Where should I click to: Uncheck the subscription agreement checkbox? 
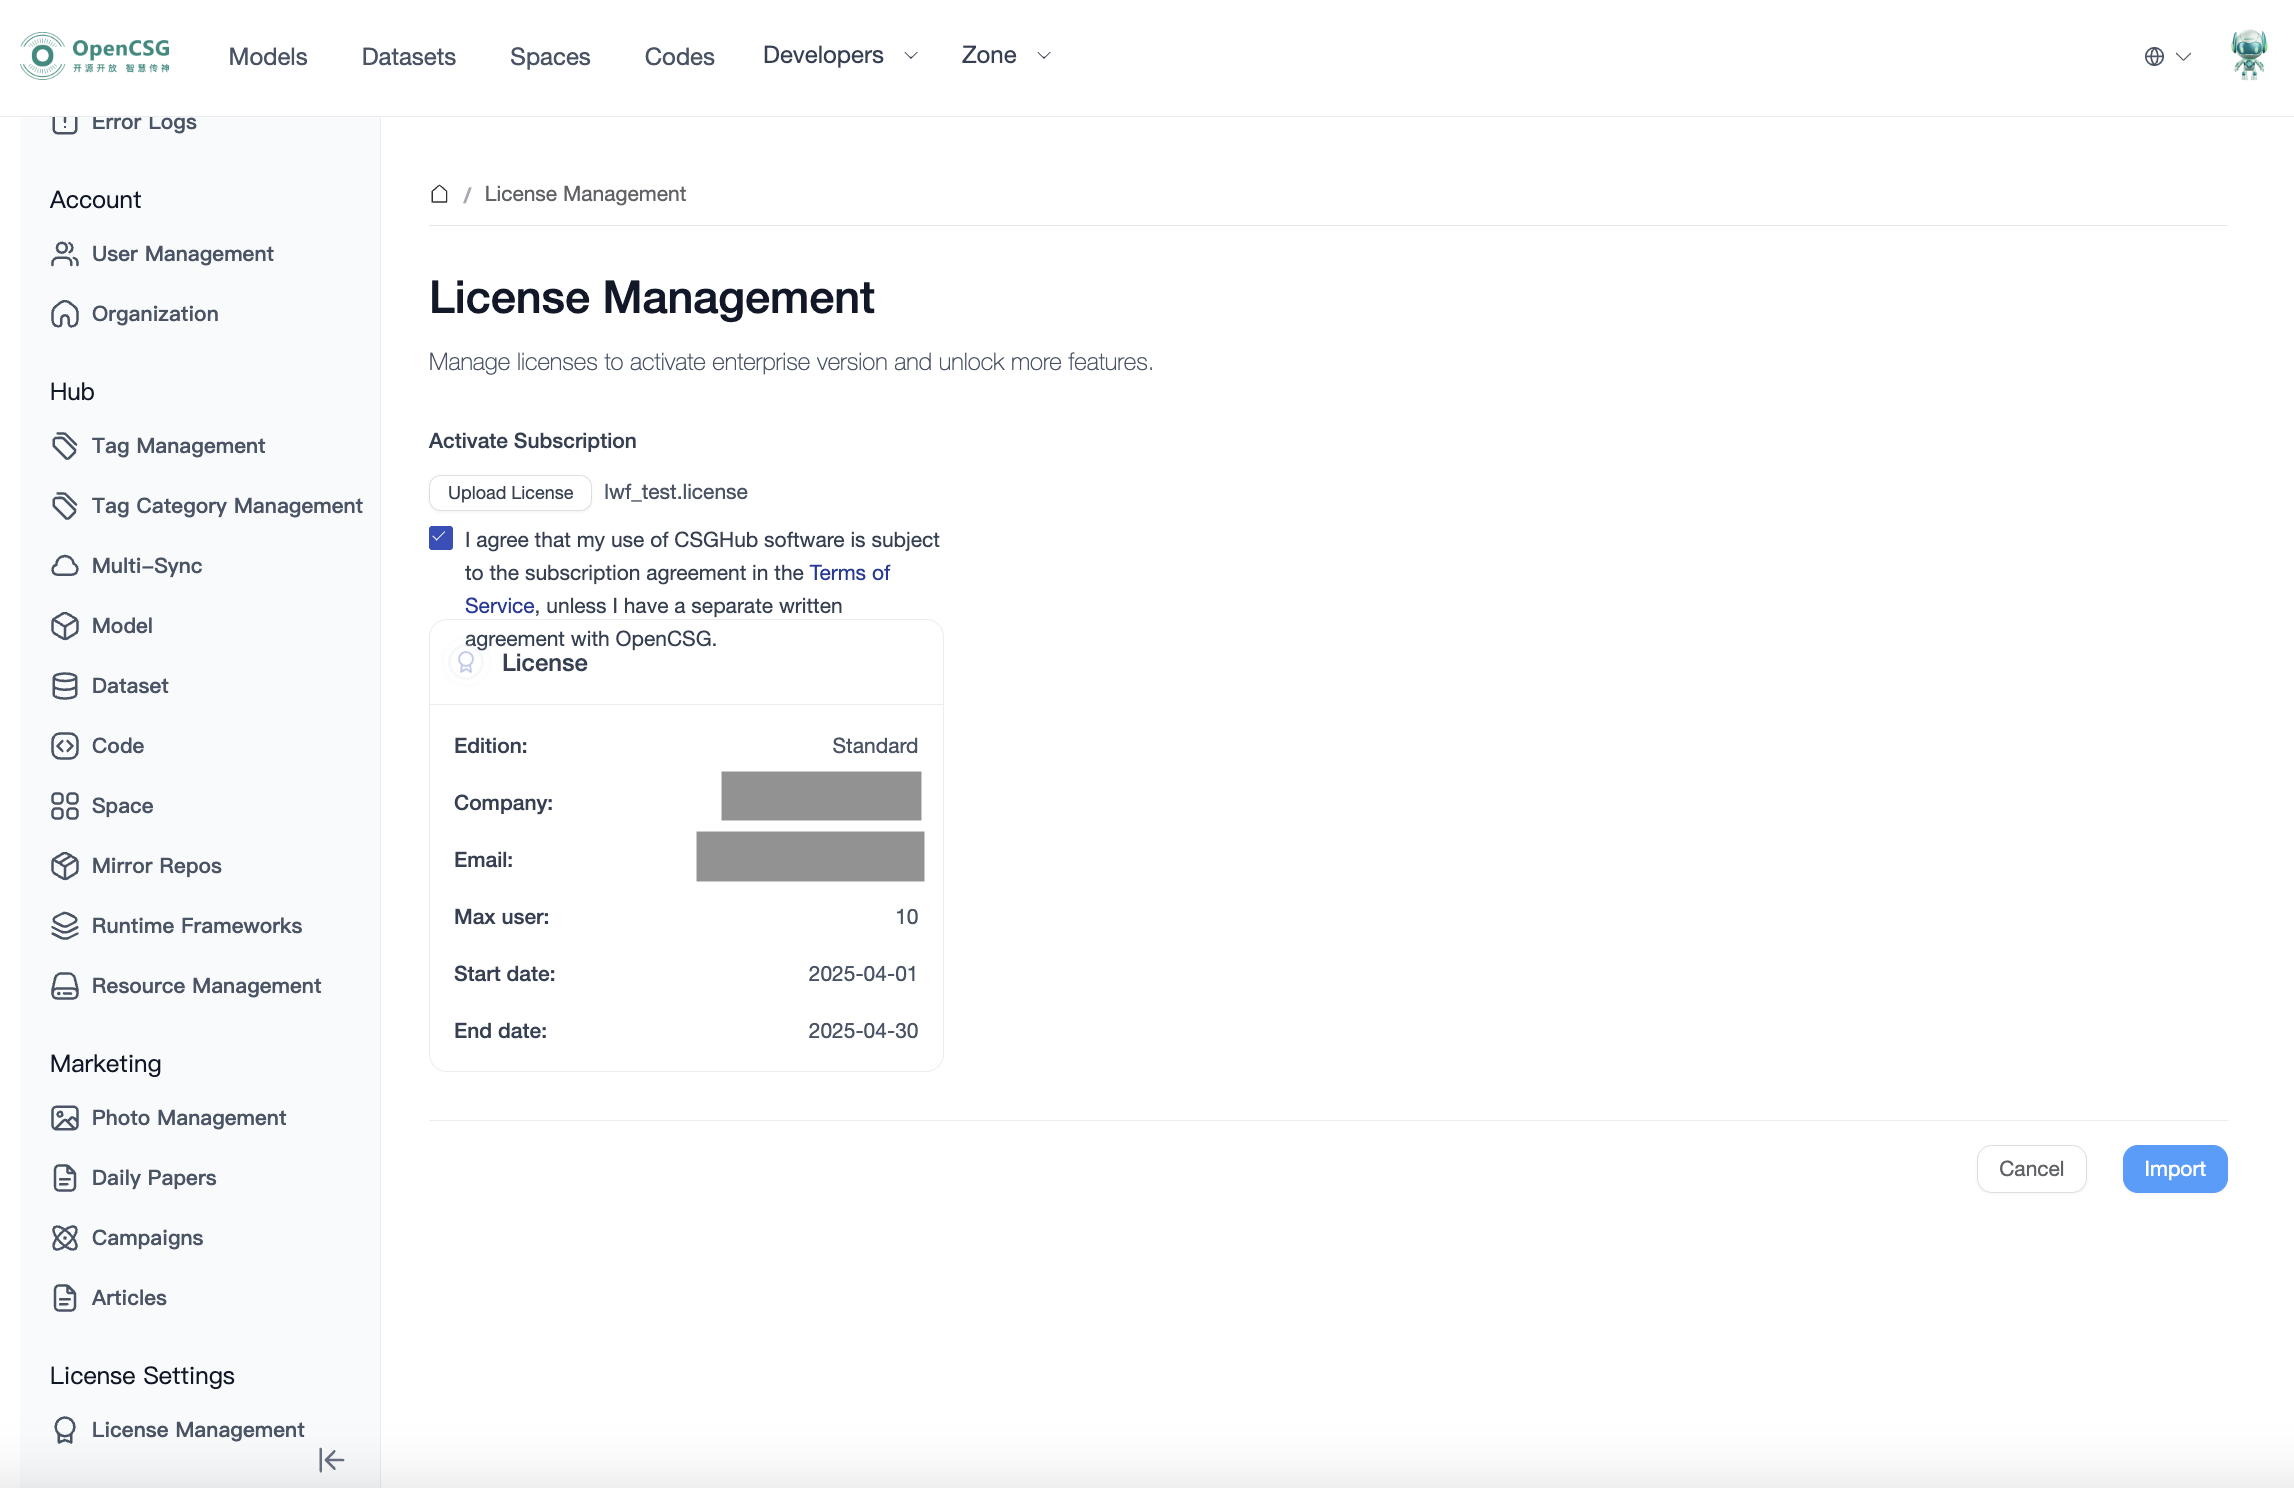pyautogui.click(x=441, y=539)
